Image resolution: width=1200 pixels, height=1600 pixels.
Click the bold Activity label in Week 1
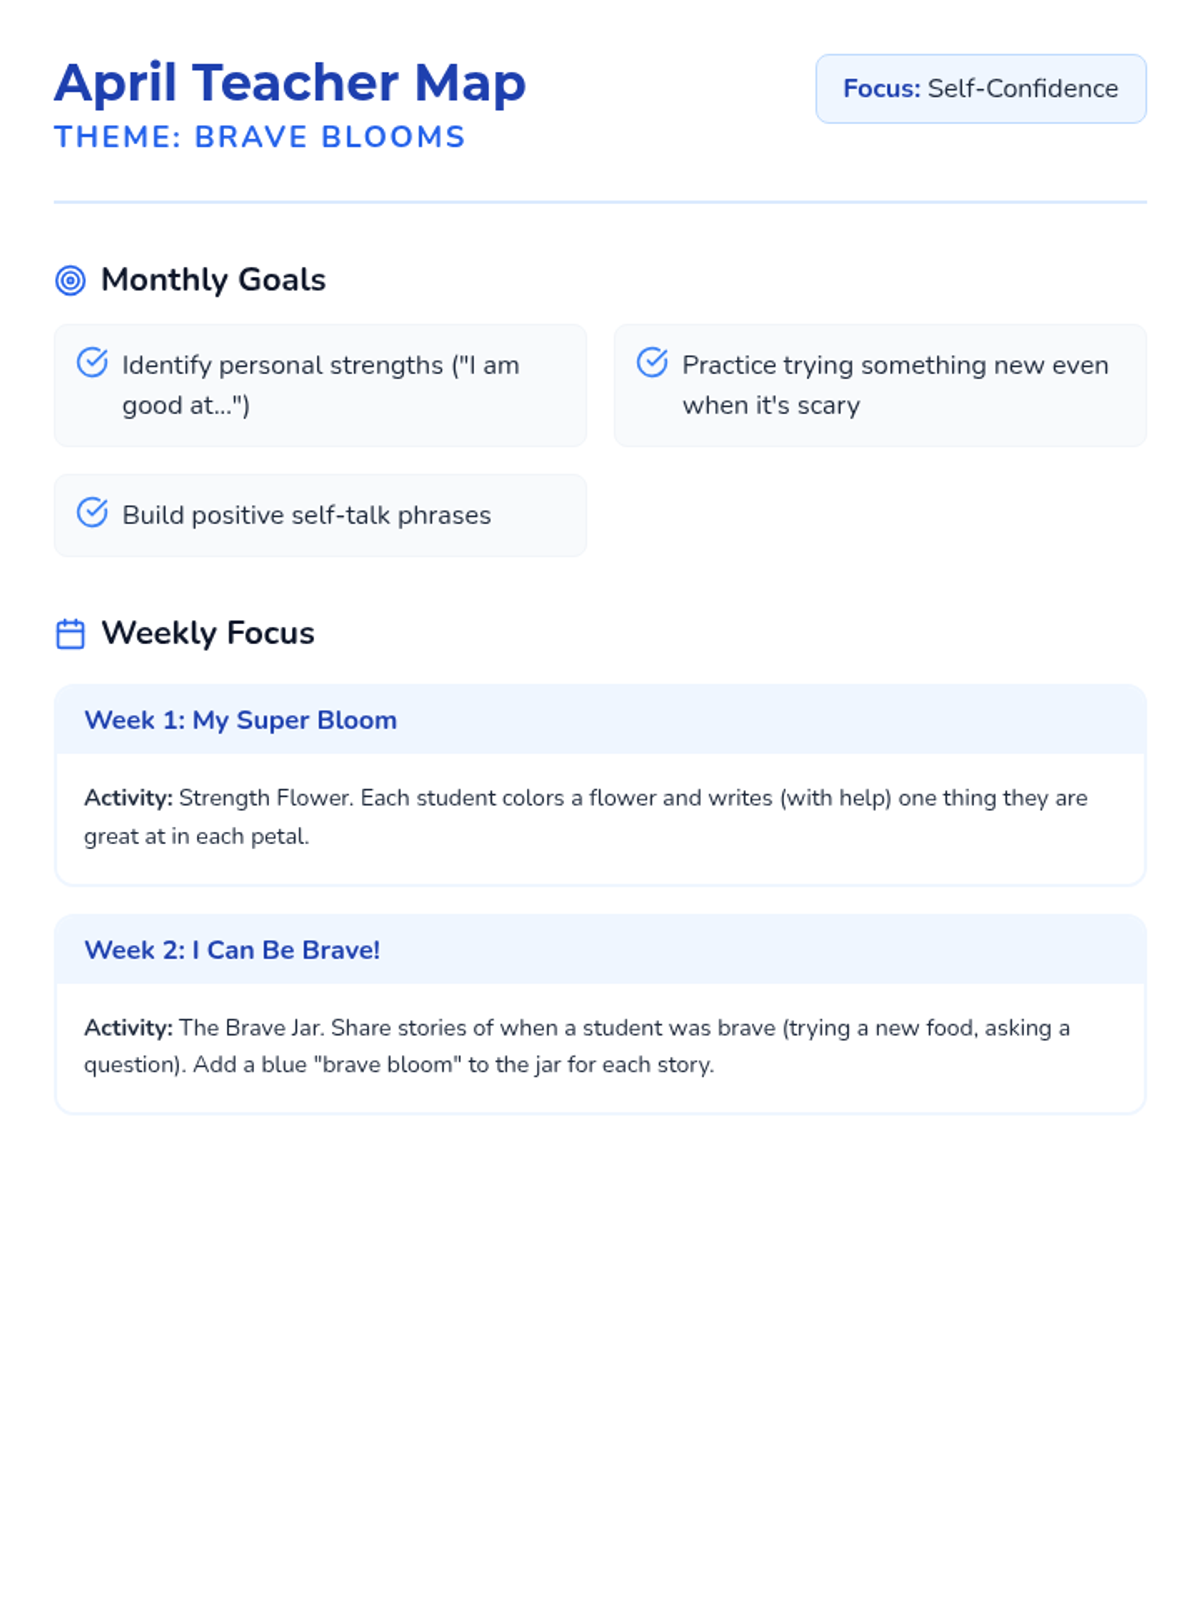(128, 798)
